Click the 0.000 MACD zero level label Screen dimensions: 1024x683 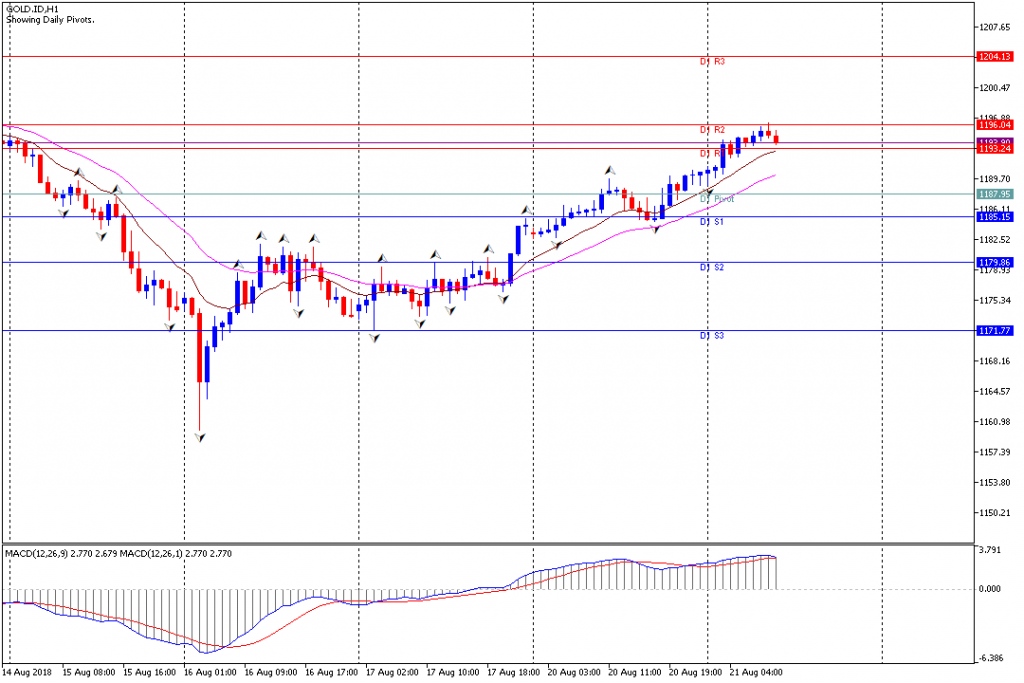click(x=991, y=589)
